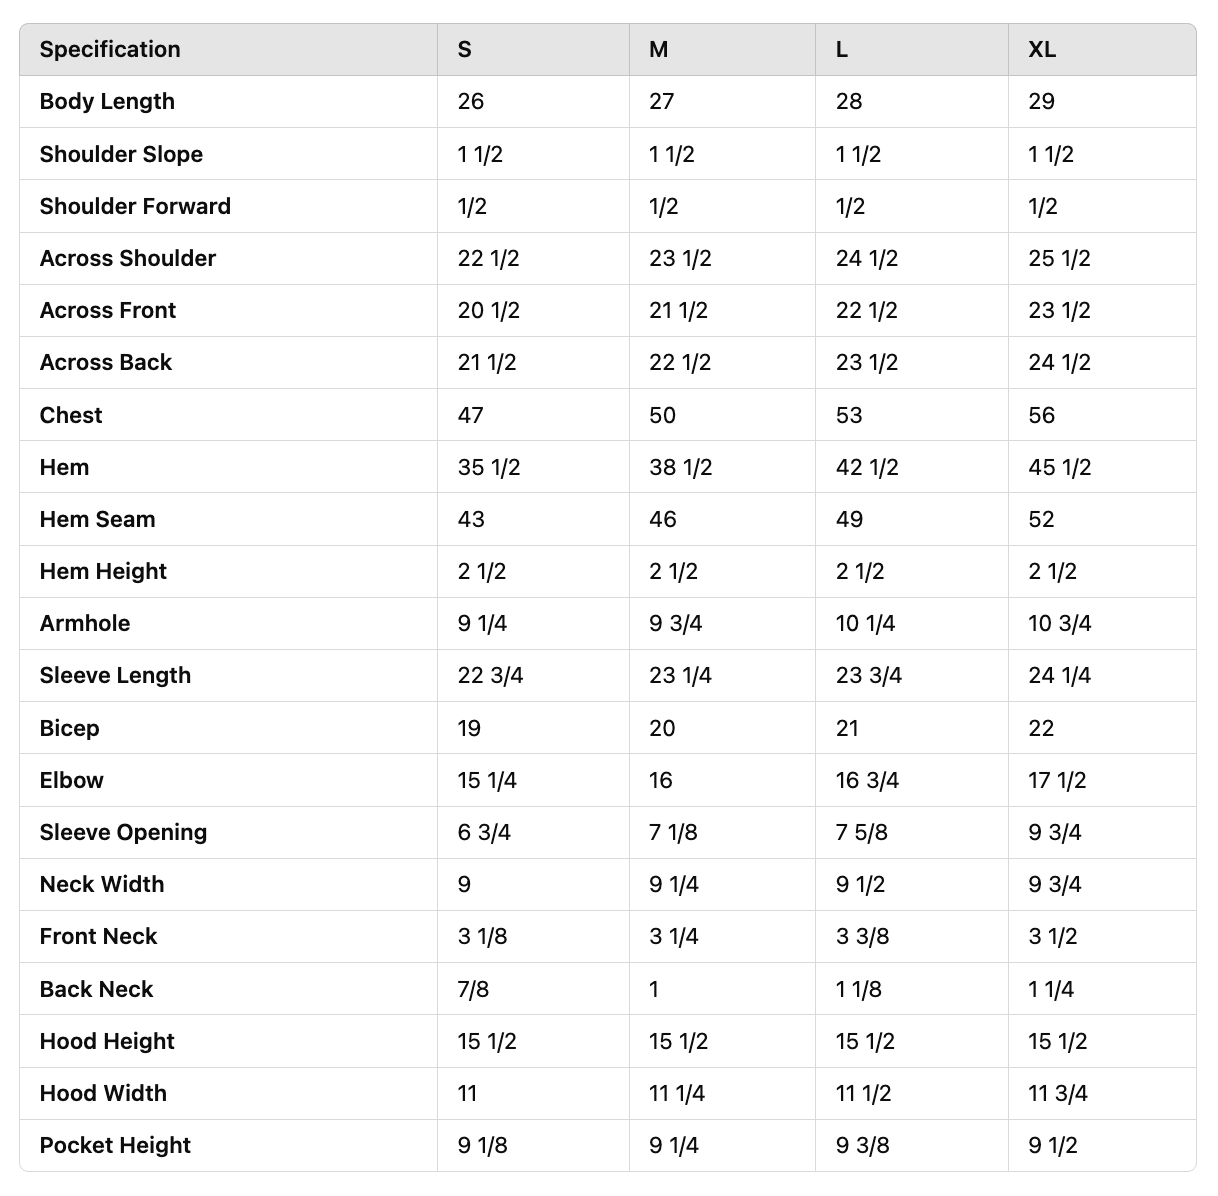
Task: Click the Specification column header
Action: point(110,50)
